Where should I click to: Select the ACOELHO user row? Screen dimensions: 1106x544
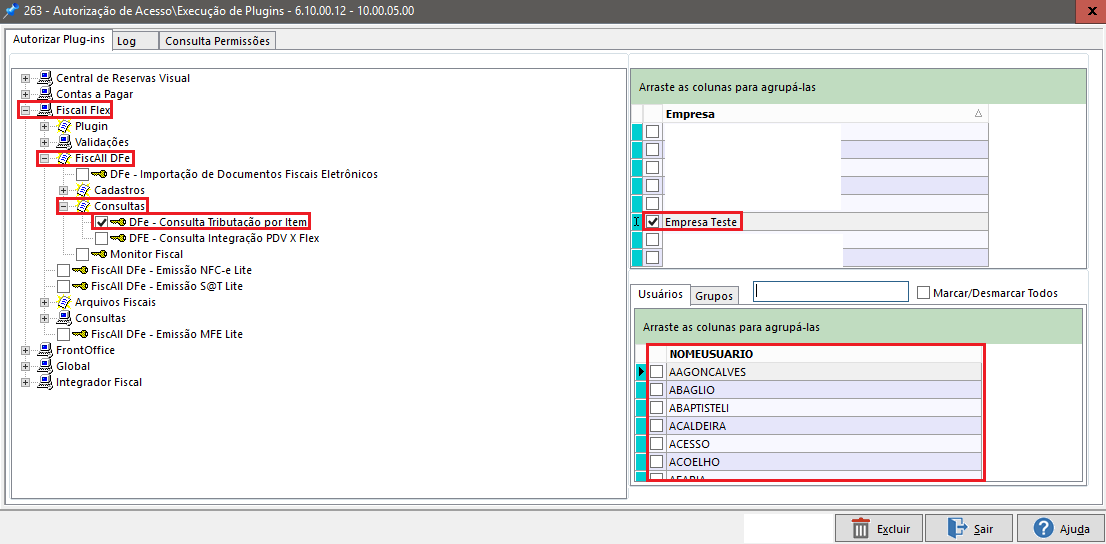(x=823, y=461)
